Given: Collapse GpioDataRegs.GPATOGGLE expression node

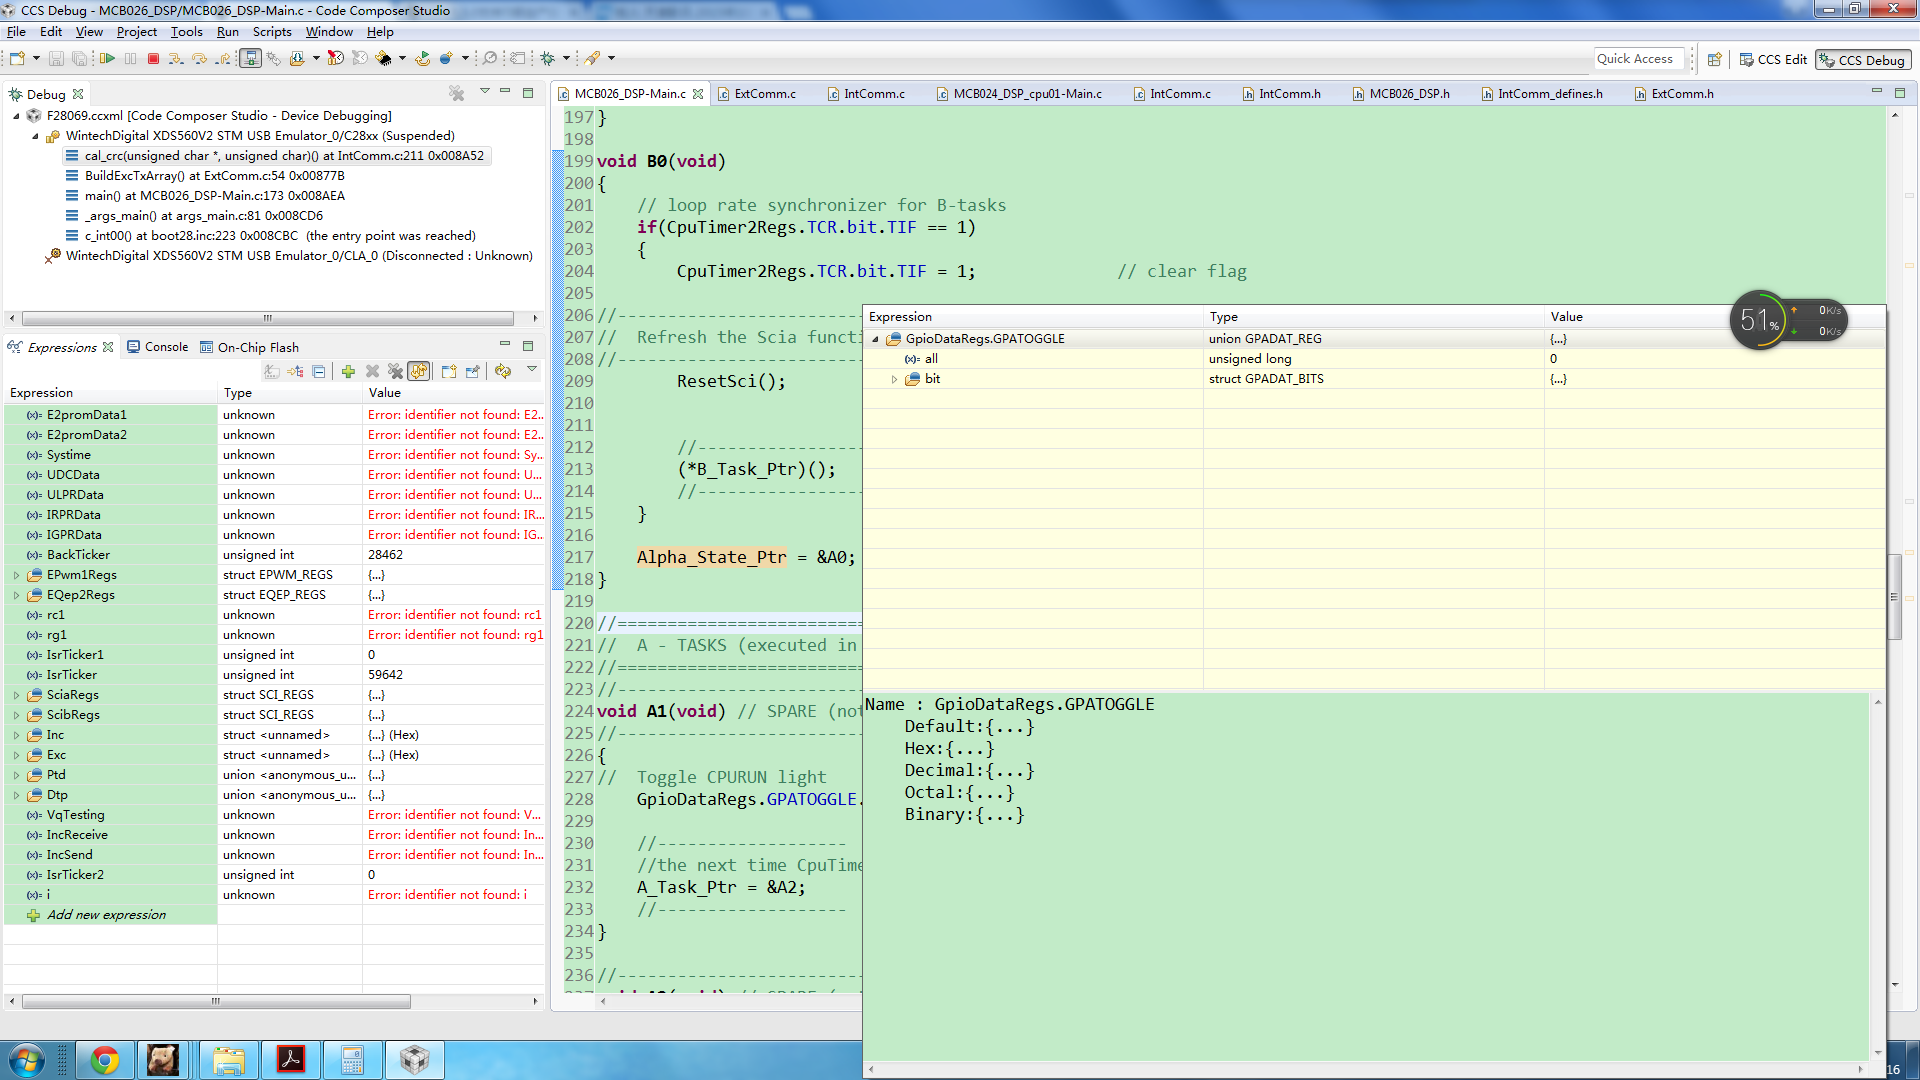Looking at the screenshot, I should pos(876,340).
